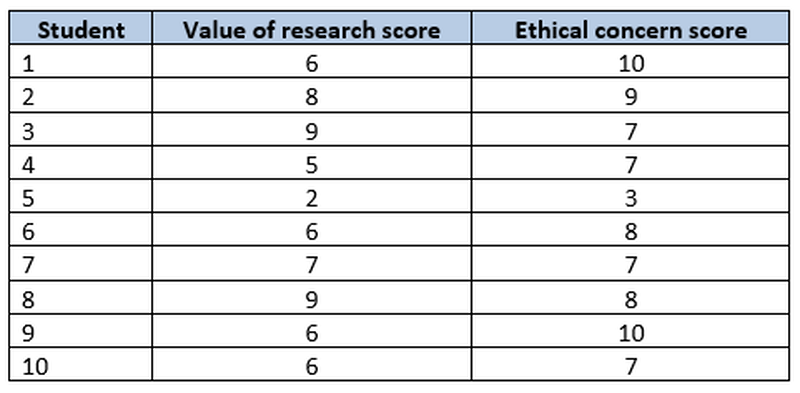Click ethical concern score 7 for student 10
Viewport: 800px width, 393px height.
631,366
